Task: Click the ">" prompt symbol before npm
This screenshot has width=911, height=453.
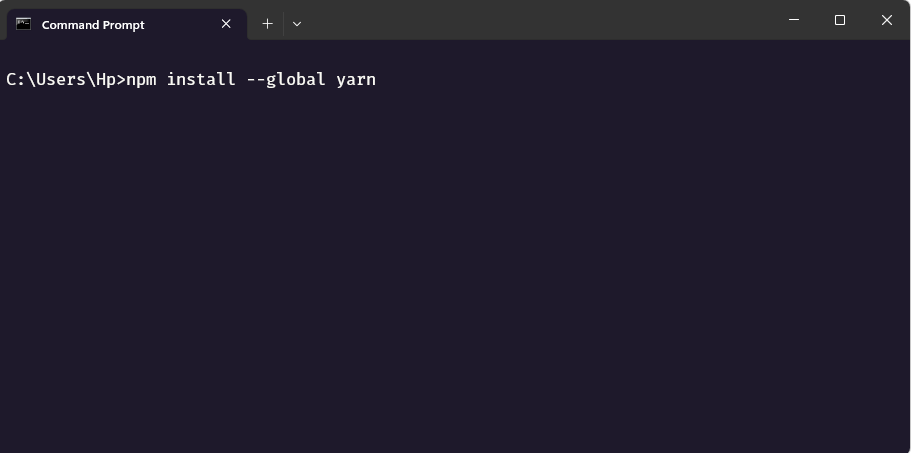Action: tap(121, 79)
